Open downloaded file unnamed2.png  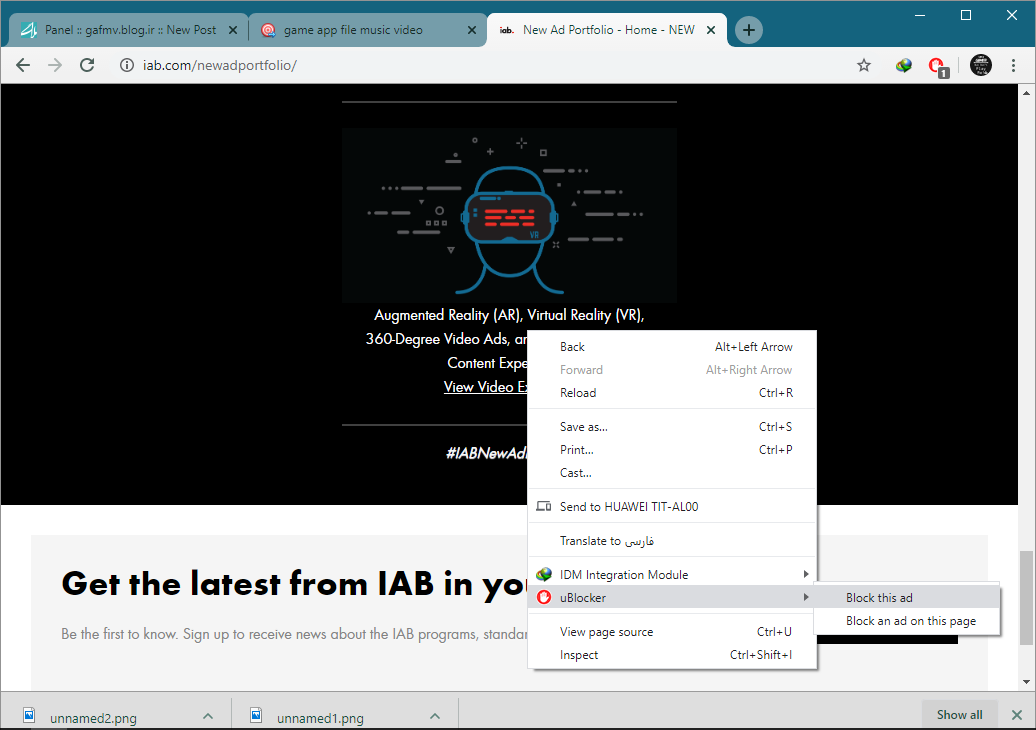point(93,717)
